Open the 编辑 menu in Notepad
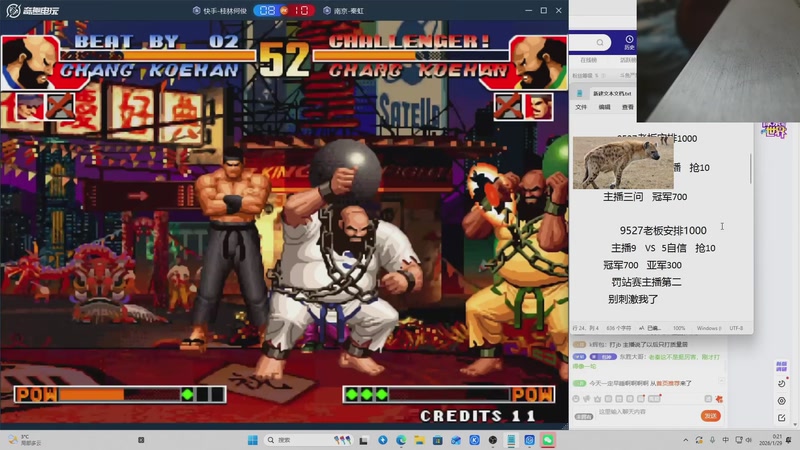The height and width of the screenshot is (450, 800). pyautogui.click(x=604, y=107)
